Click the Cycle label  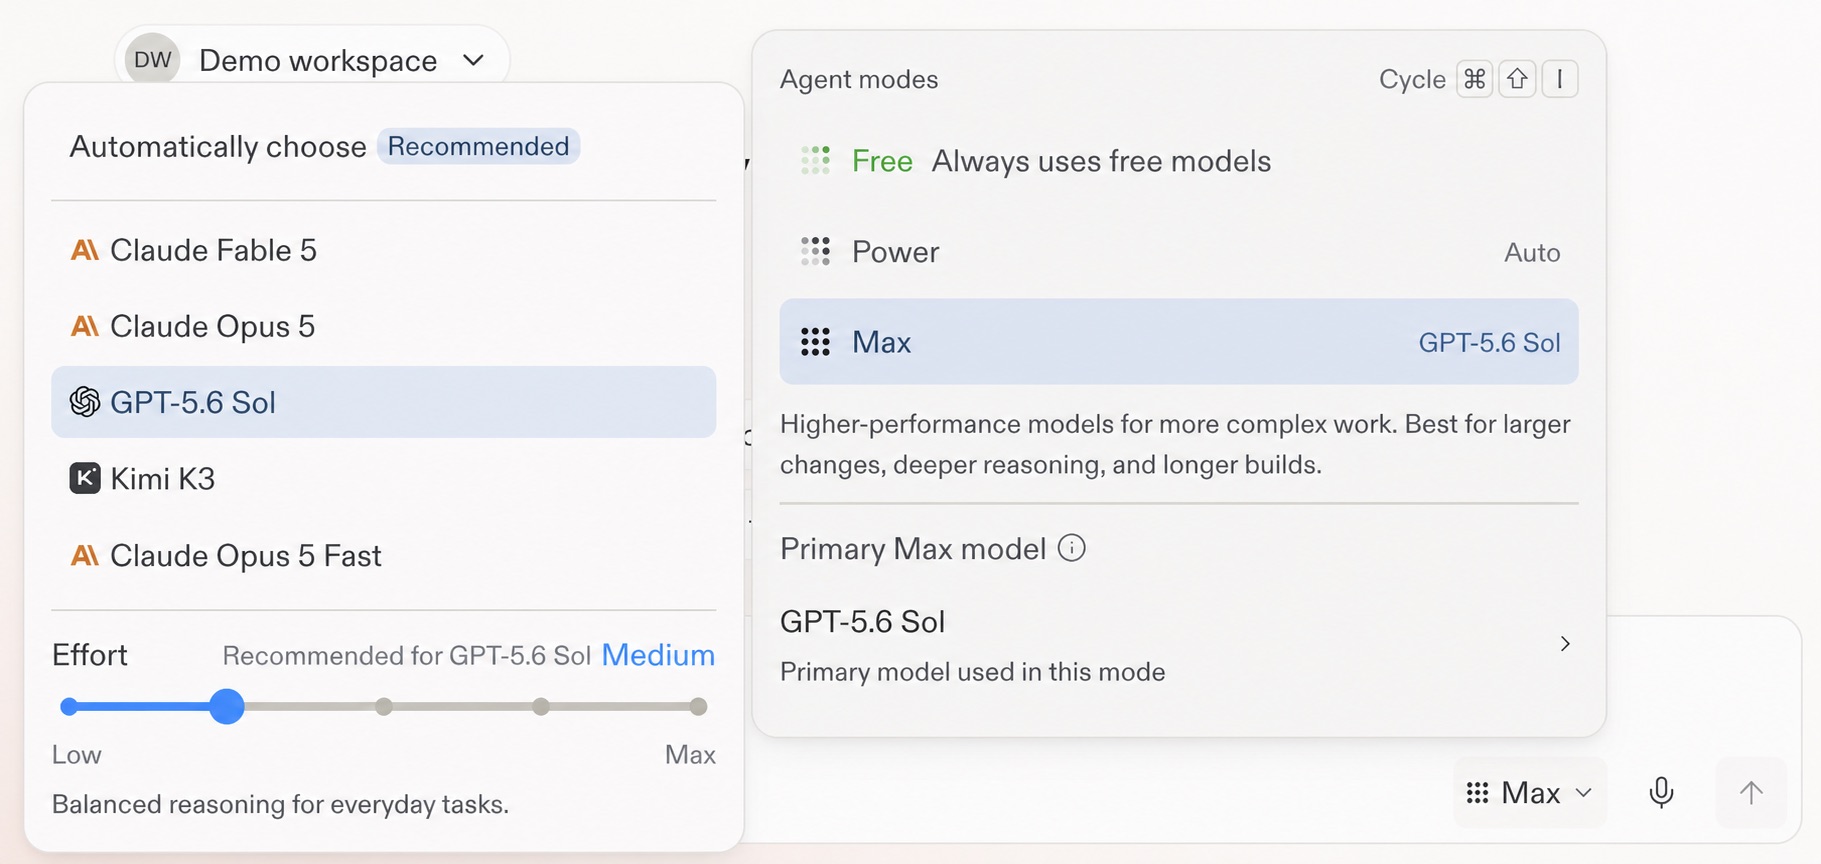[1412, 79]
